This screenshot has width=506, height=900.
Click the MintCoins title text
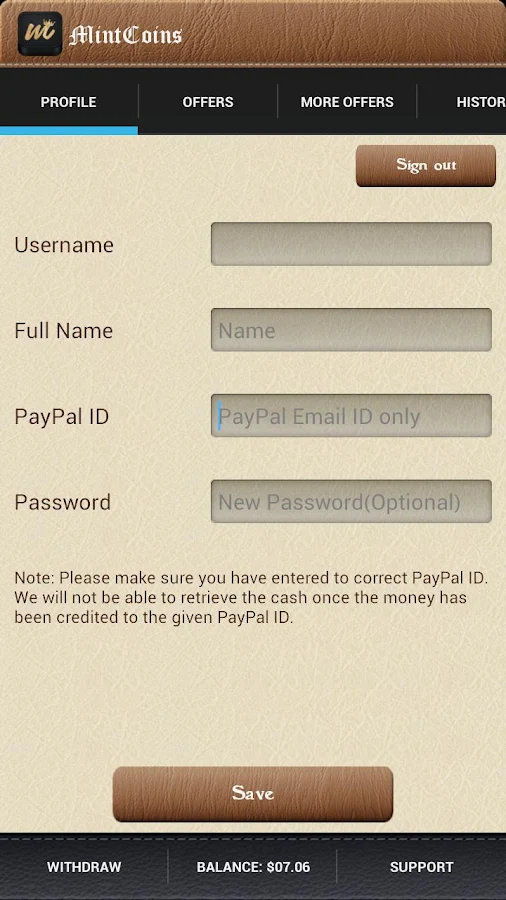pyautogui.click(x=126, y=35)
